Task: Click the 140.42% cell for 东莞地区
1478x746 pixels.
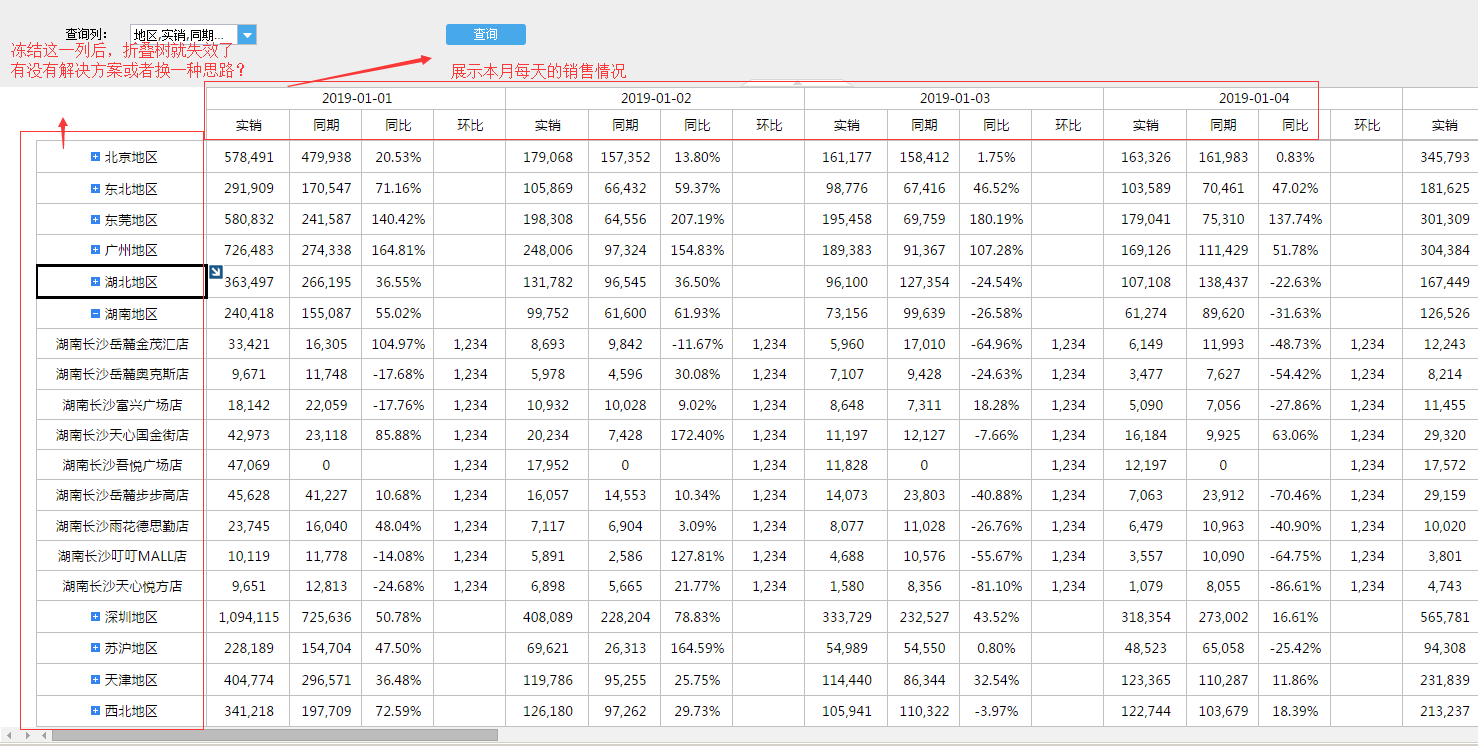Action: click(398, 219)
